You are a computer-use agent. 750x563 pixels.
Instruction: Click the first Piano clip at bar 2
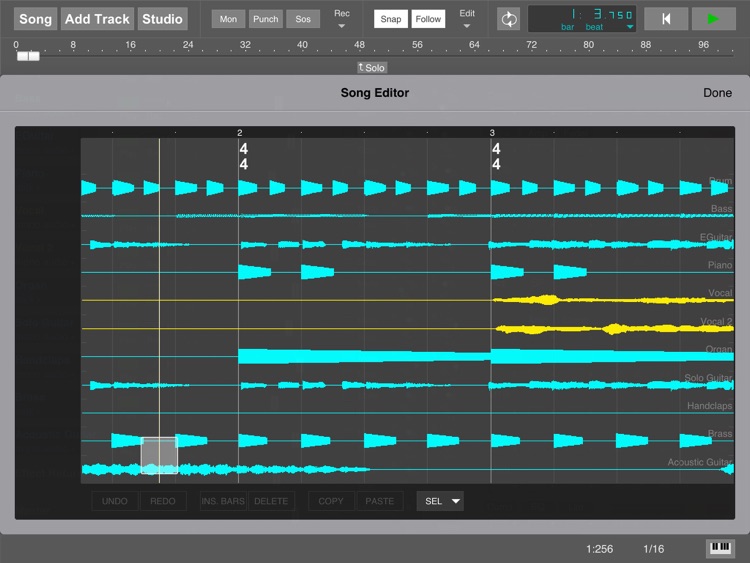point(254,272)
